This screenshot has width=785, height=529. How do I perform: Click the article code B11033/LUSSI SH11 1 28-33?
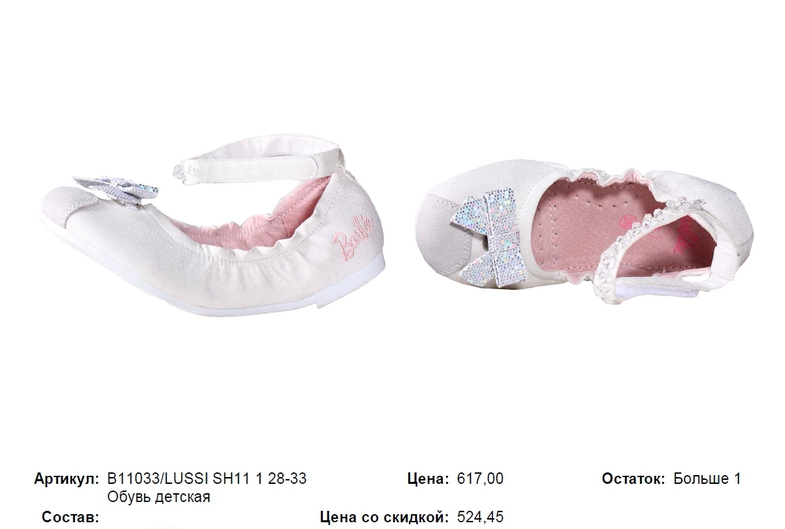pos(207,478)
